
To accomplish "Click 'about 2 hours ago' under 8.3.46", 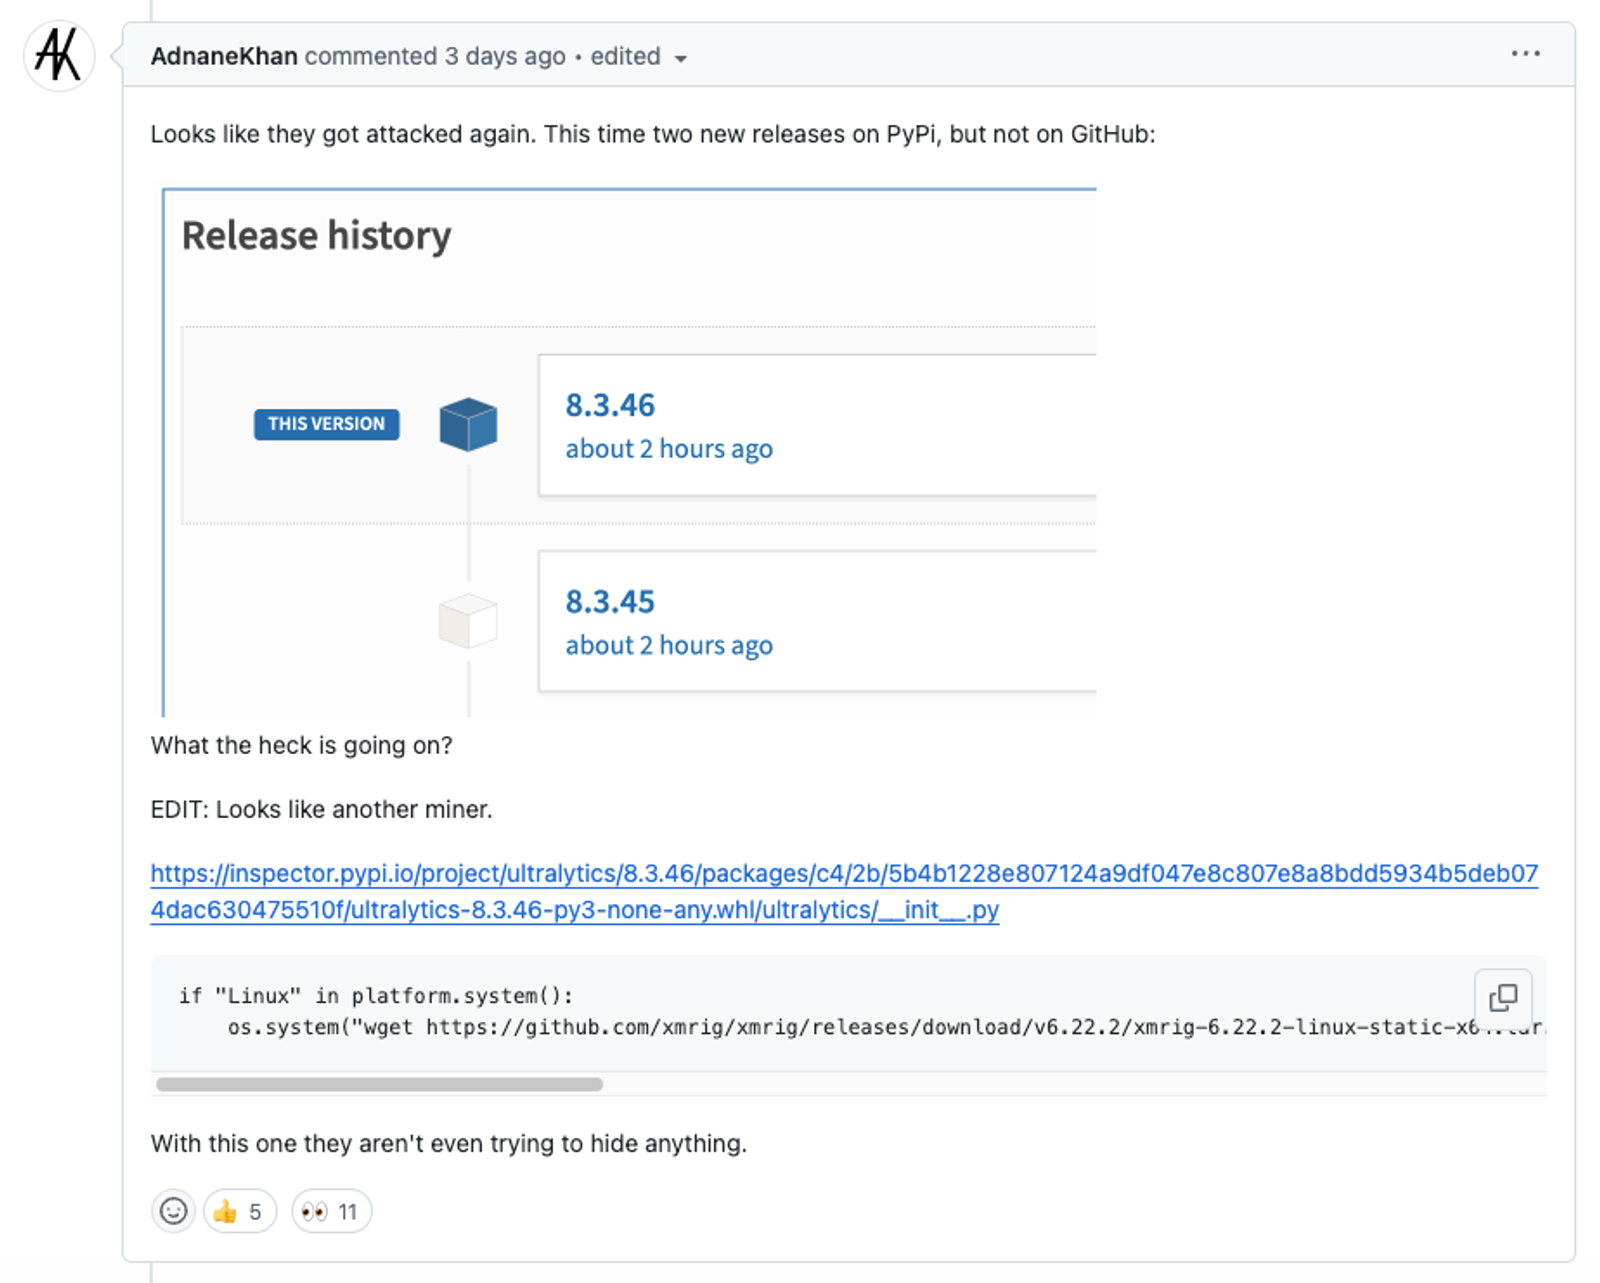I will (x=669, y=449).
